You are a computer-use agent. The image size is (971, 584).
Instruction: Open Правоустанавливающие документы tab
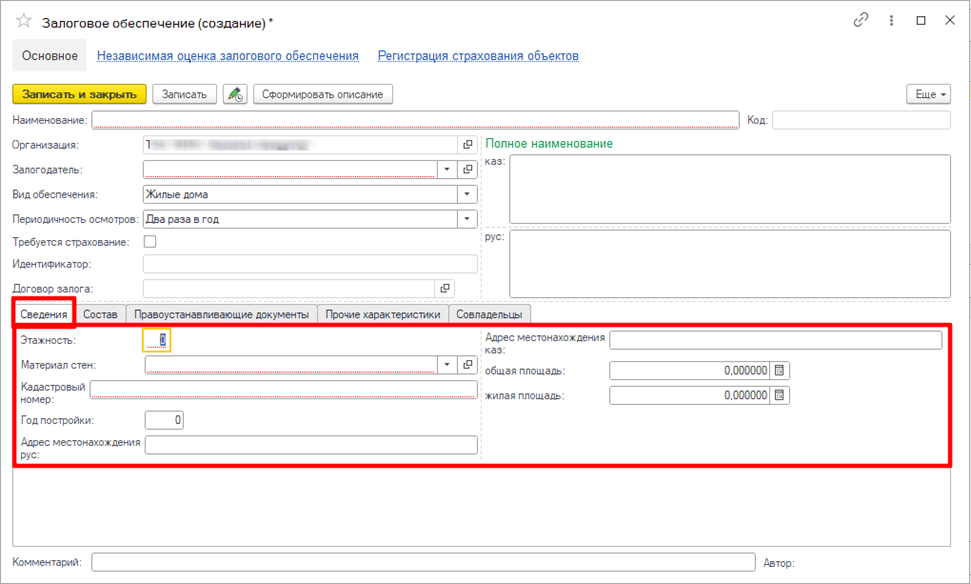(222, 314)
